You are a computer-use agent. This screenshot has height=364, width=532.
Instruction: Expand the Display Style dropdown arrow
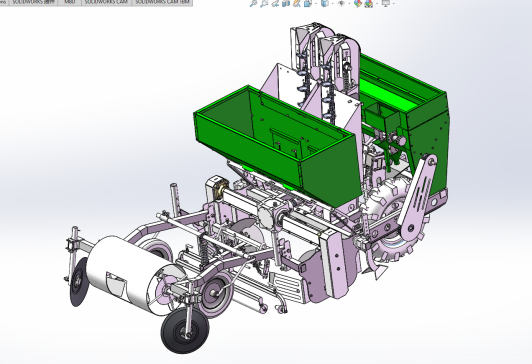point(332,3)
